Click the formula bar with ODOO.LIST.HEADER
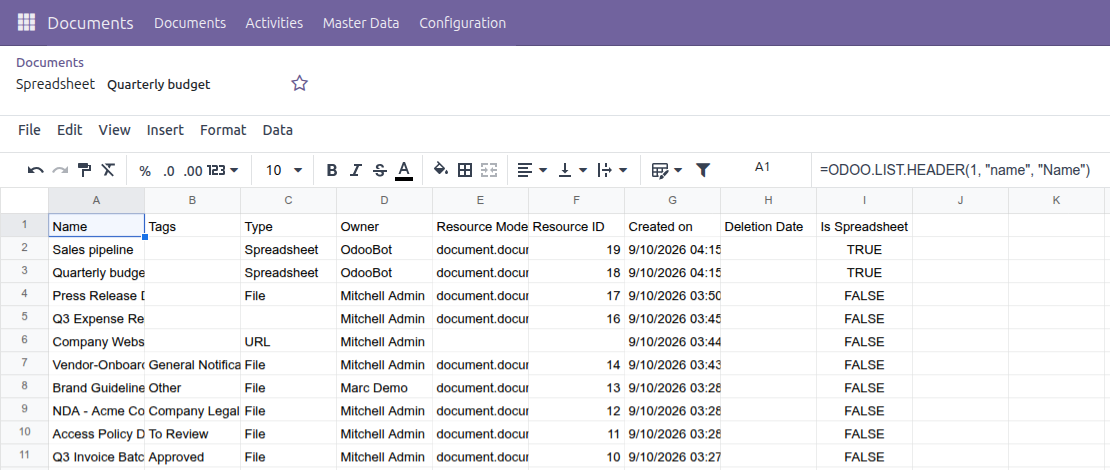 click(959, 170)
